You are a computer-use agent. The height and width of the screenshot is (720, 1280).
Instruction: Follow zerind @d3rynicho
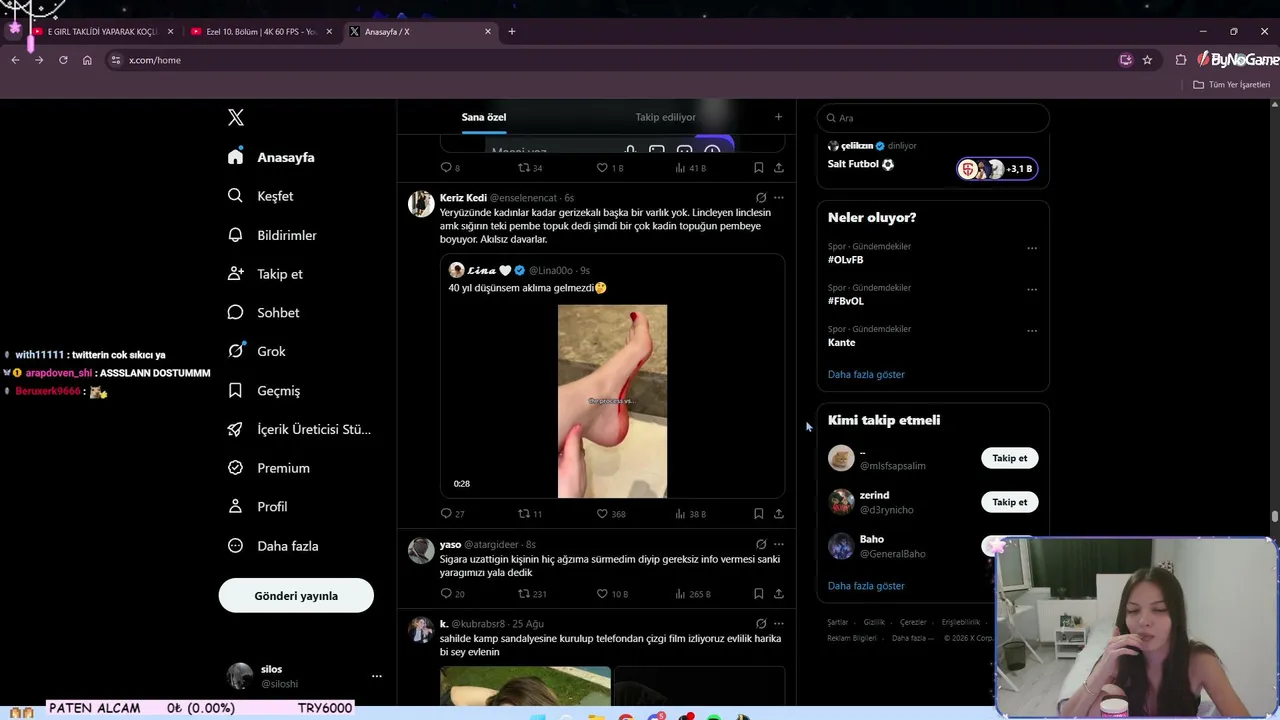point(1010,502)
